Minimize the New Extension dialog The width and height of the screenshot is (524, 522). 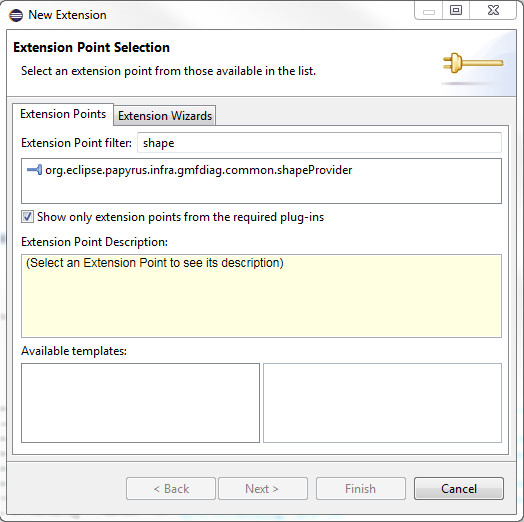tap(429, 11)
